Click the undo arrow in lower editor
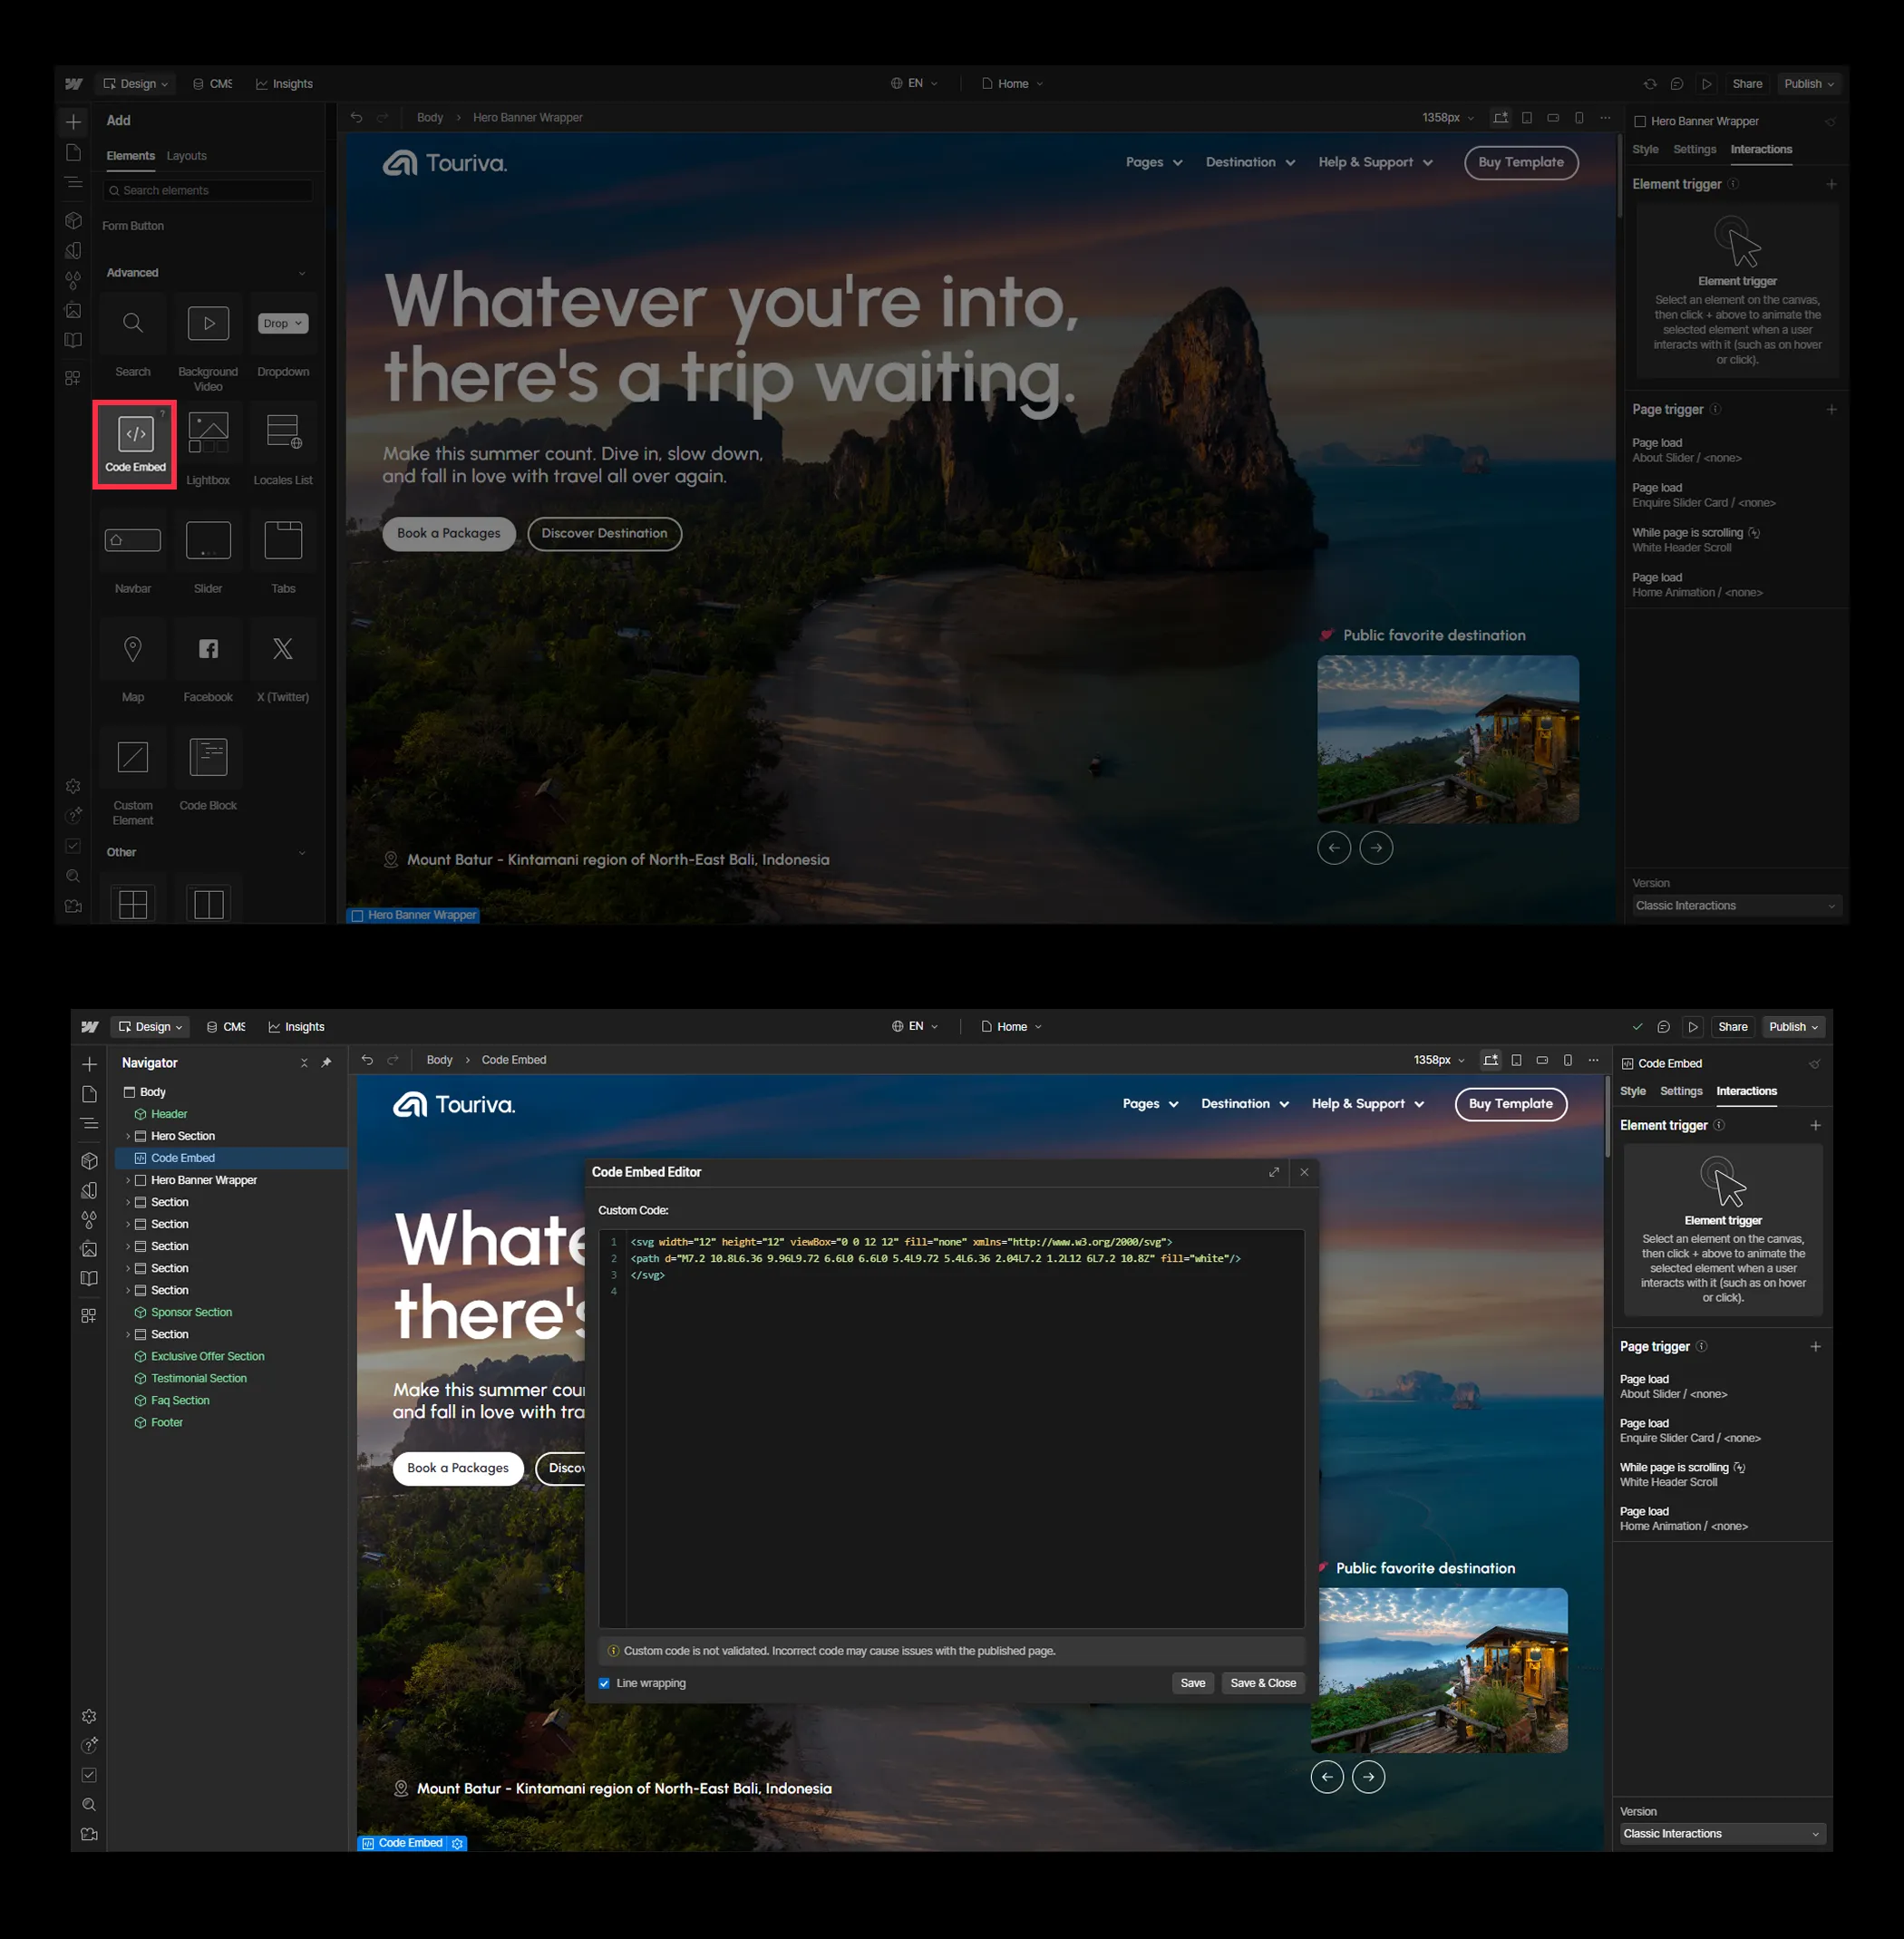Viewport: 1904px width, 1939px height. (367, 1060)
